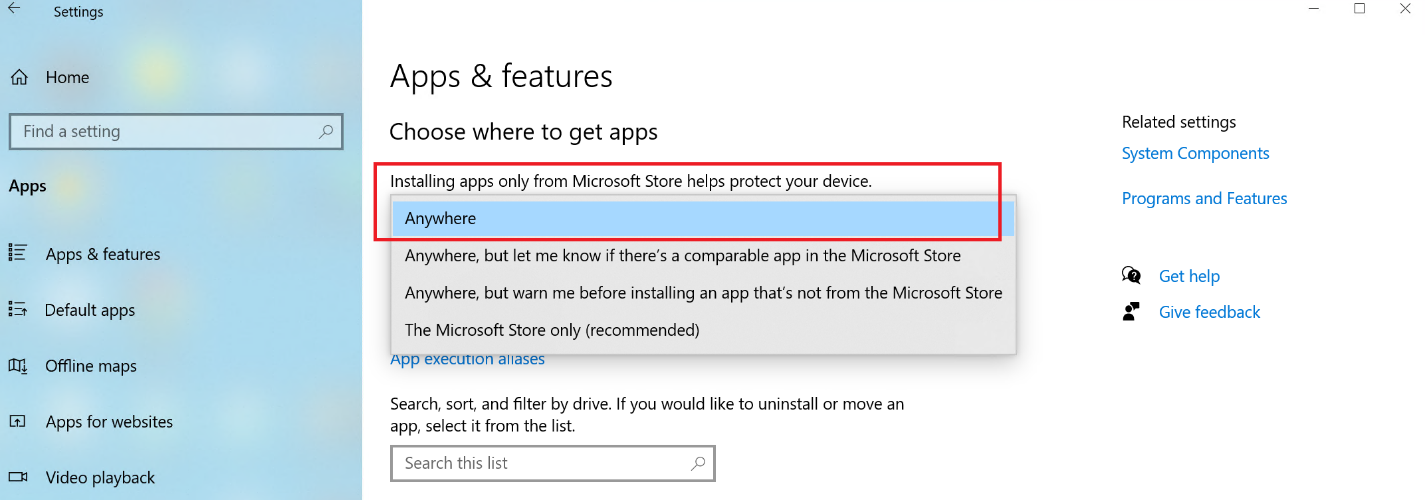Viewport: 1427px width, 502px height.
Task: Click the Search this list field
Action: pyautogui.click(x=553, y=463)
